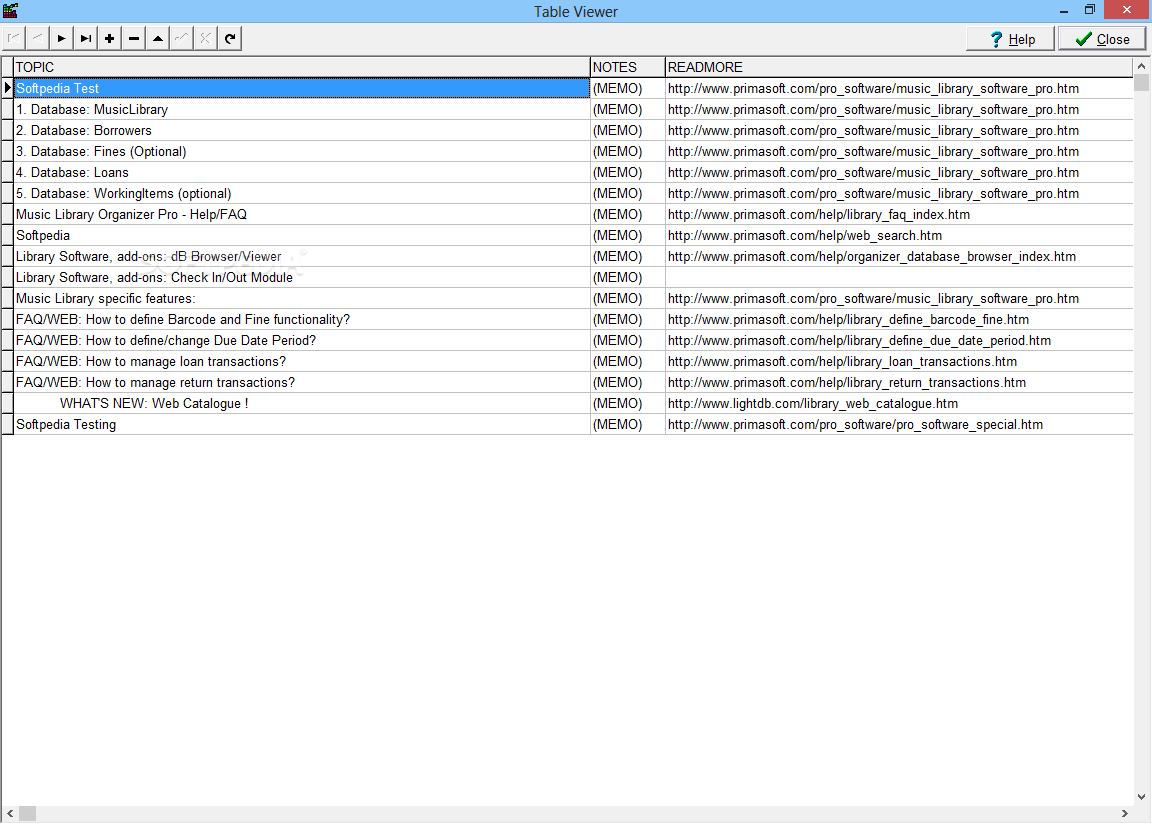The width and height of the screenshot is (1152, 824).
Task: Click the Table Viewer app icon
Action: [10, 11]
